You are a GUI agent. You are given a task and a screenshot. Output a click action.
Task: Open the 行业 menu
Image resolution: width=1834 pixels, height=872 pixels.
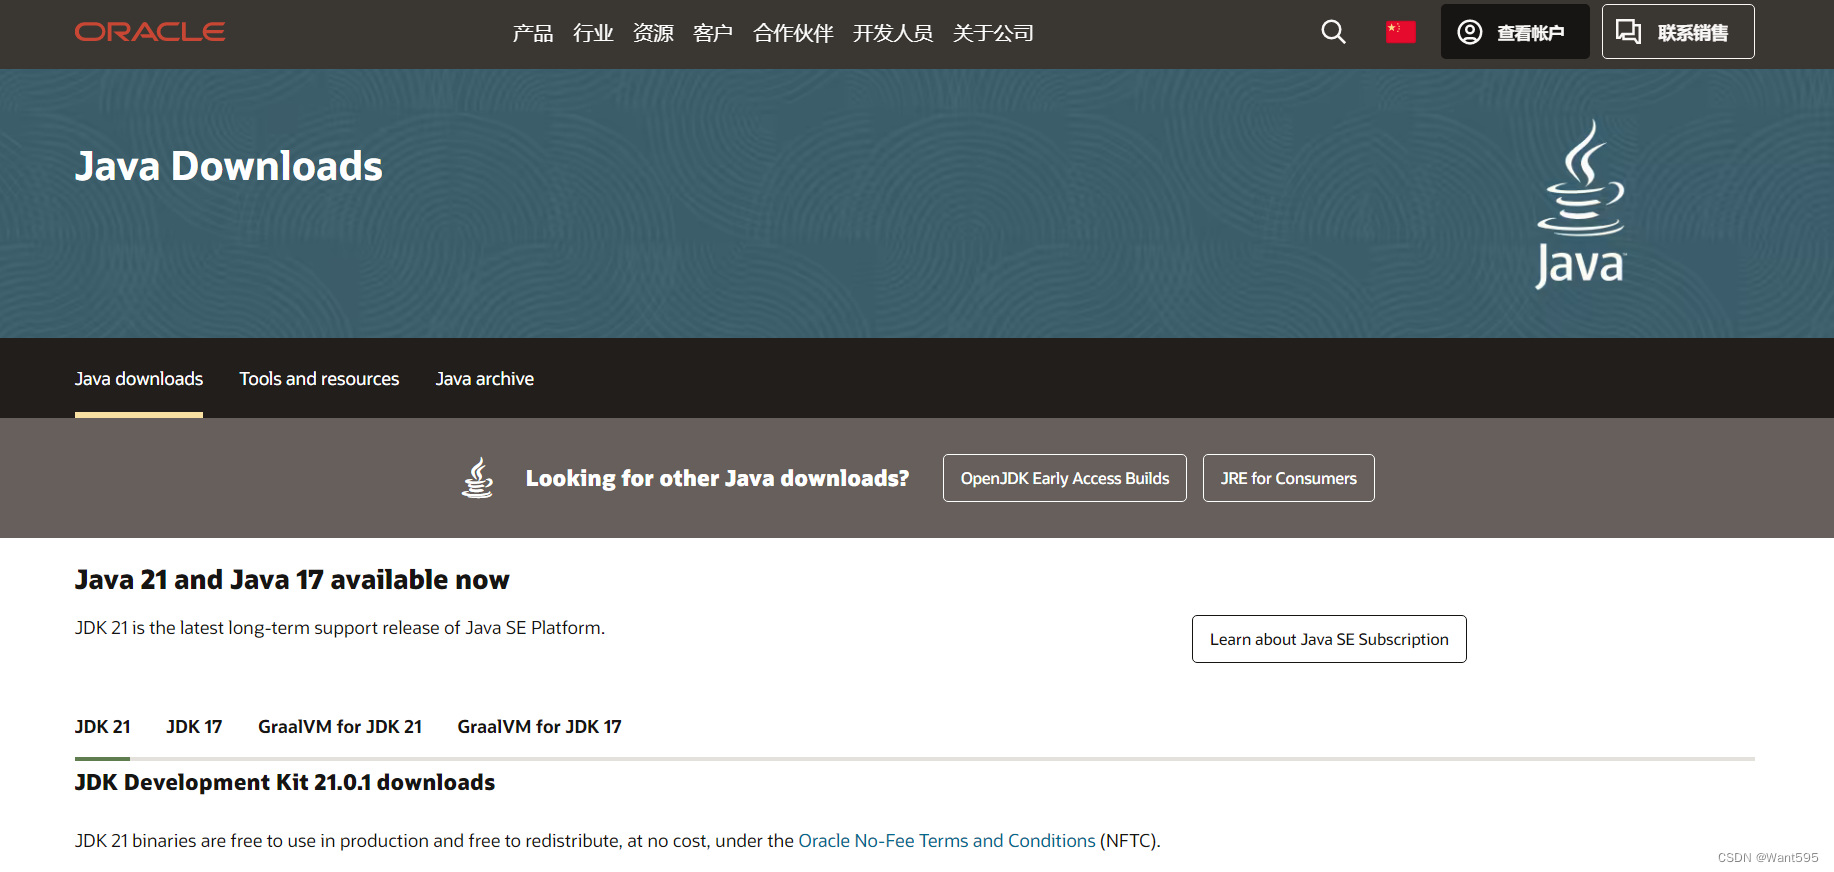[x=593, y=33]
